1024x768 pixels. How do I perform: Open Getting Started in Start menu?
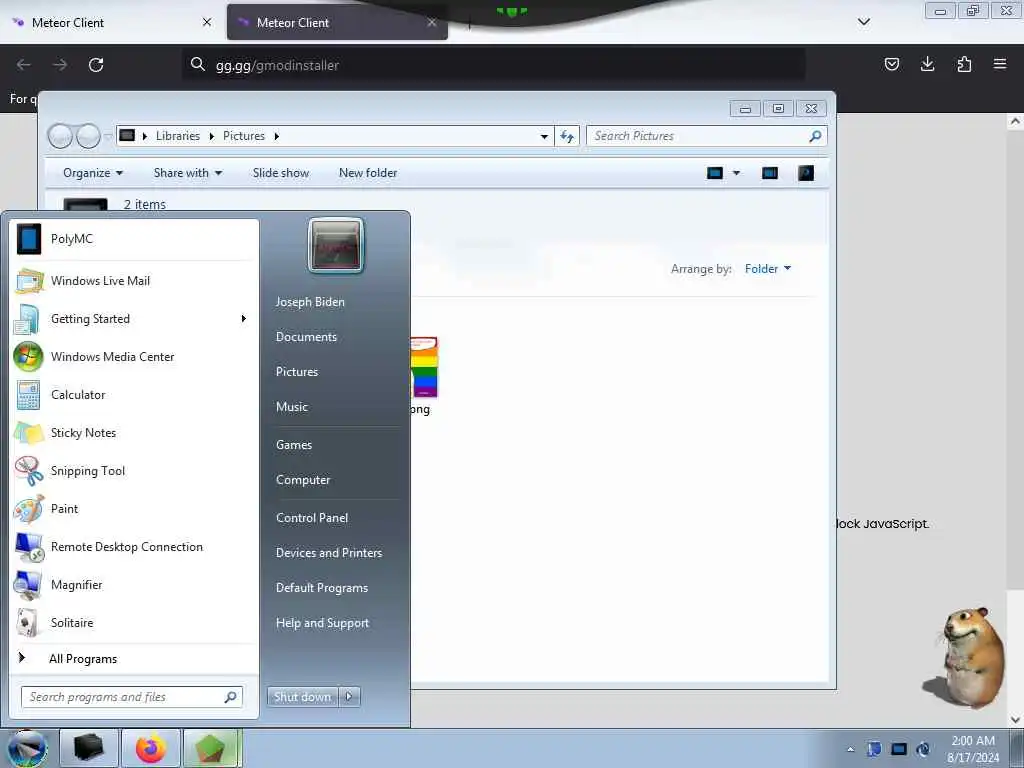coord(134,319)
